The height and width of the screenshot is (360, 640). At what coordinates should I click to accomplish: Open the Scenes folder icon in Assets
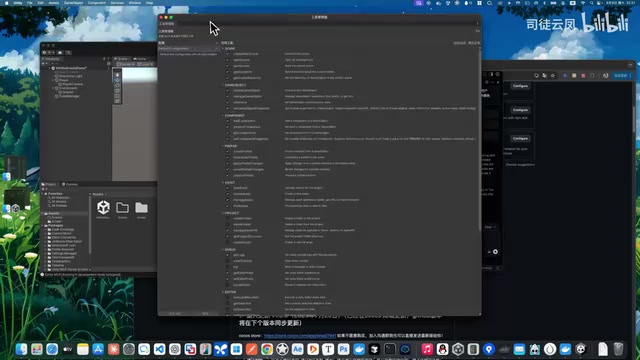[x=122, y=207]
